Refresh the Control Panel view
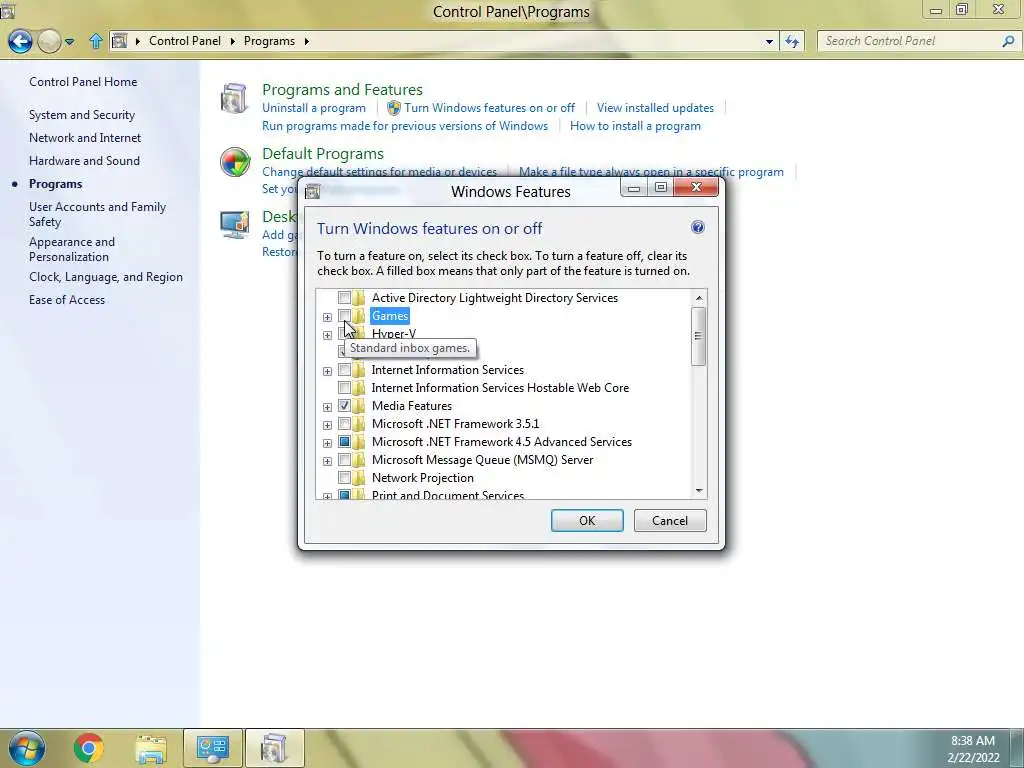1024x768 pixels. tap(792, 41)
